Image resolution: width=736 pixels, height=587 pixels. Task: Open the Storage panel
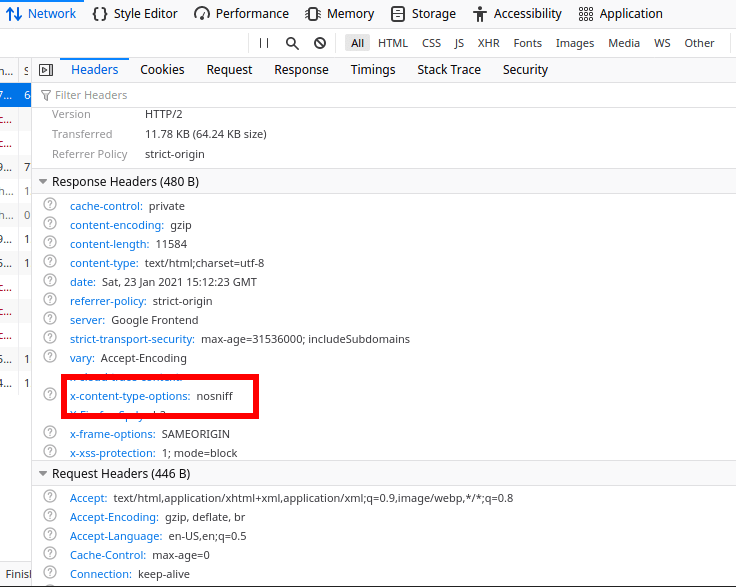click(x=423, y=14)
